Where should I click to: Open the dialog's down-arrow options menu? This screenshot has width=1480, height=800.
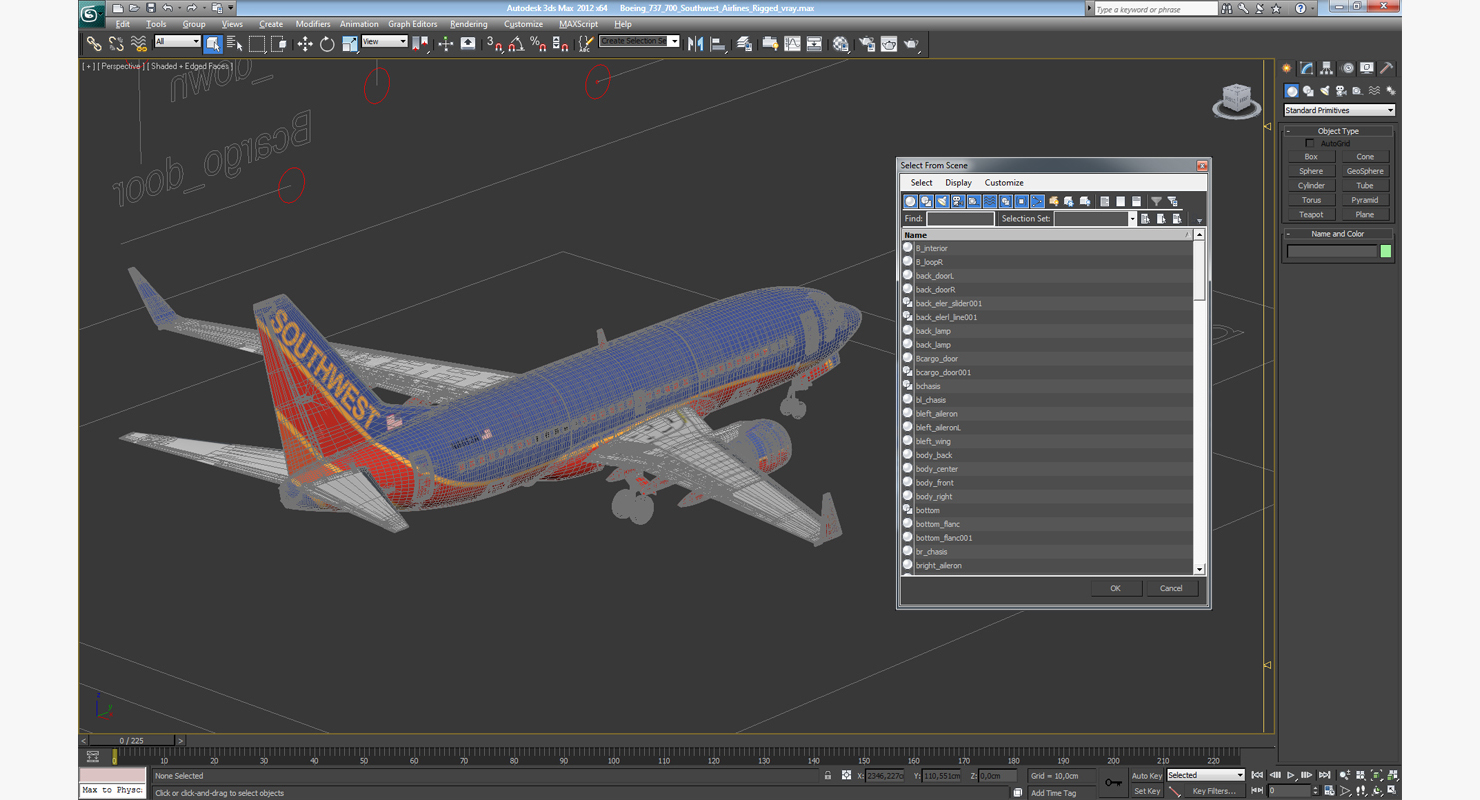pos(1199,220)
